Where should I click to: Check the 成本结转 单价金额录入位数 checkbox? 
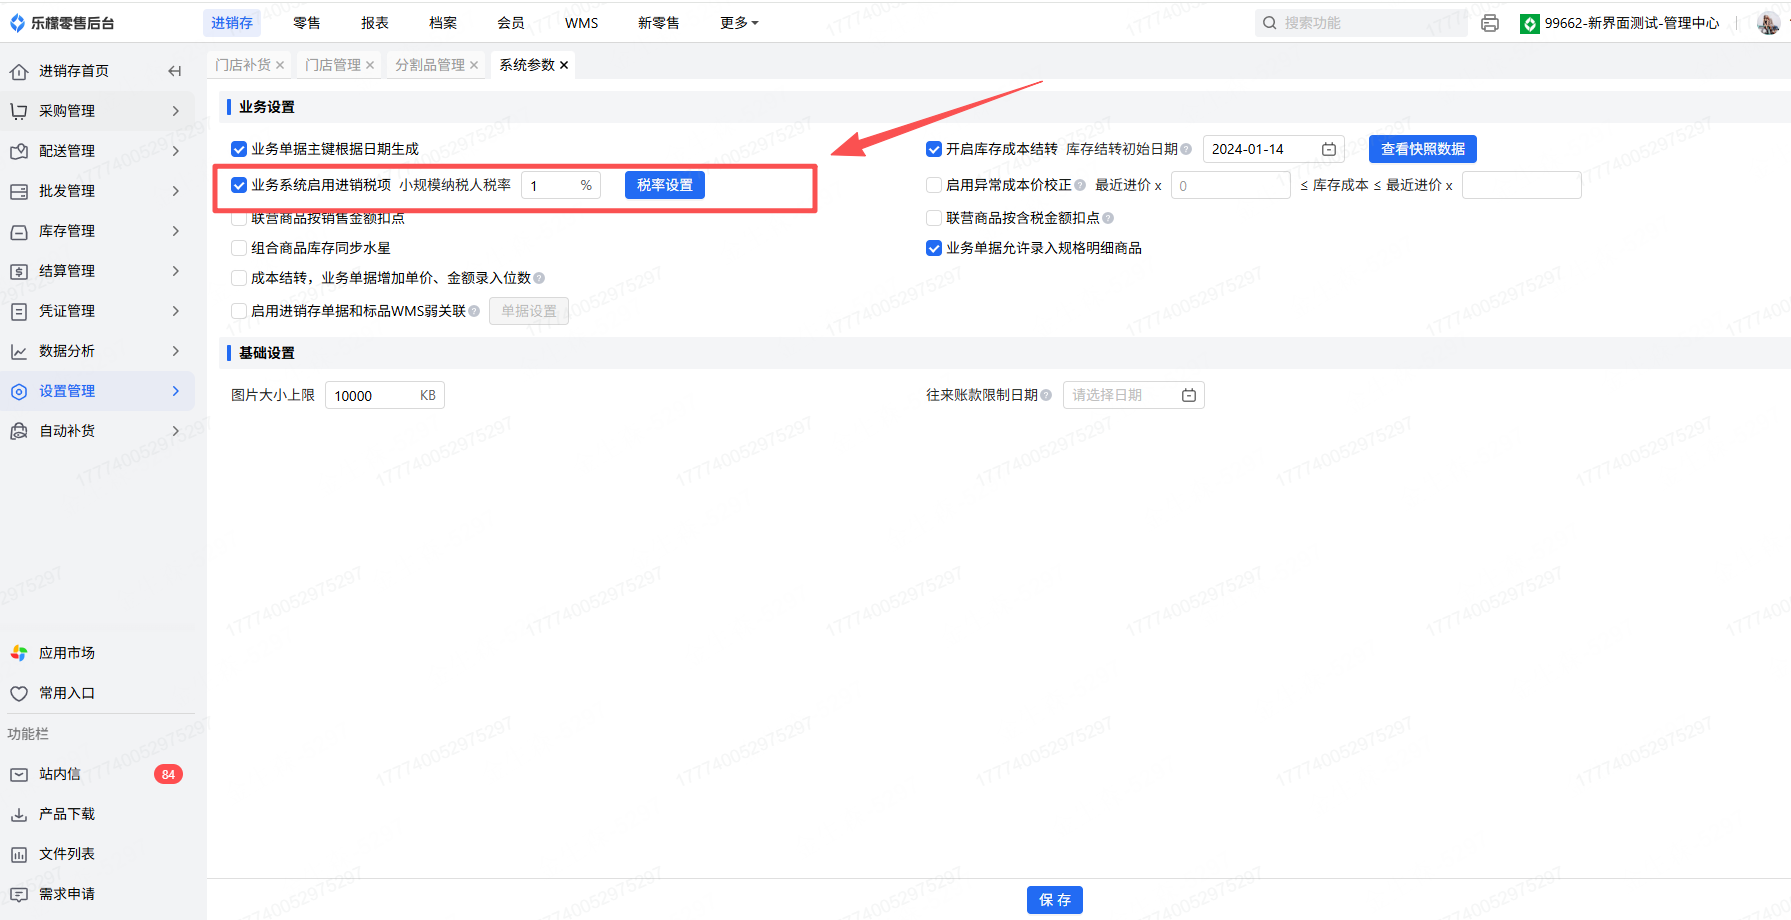tap(239, 278)
